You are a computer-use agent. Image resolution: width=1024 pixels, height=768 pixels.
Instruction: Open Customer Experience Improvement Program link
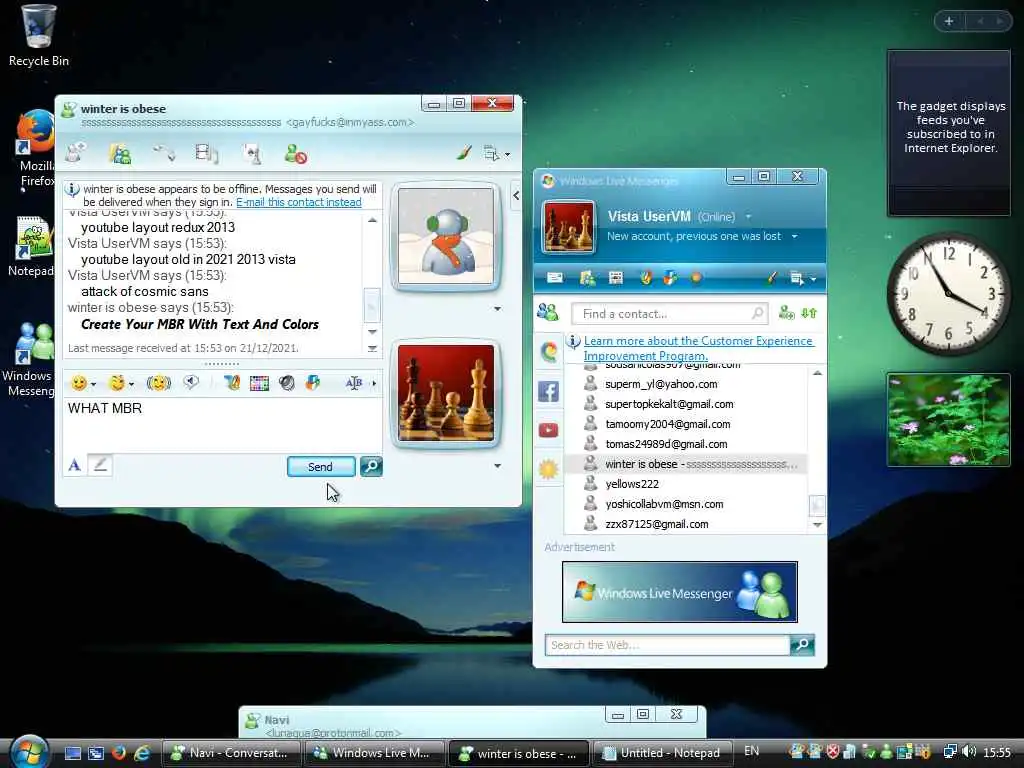699,348
